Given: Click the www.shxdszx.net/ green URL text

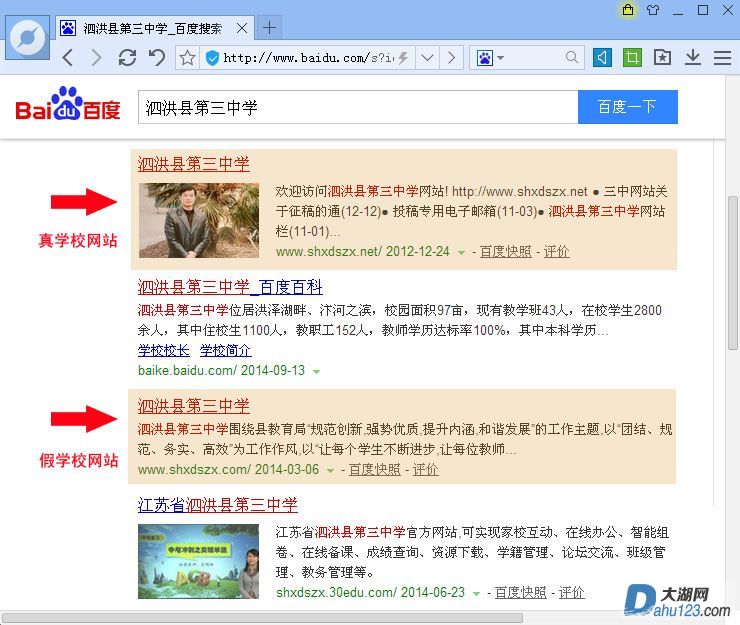Looking at the screenshot, I should [x=329, y=252].
